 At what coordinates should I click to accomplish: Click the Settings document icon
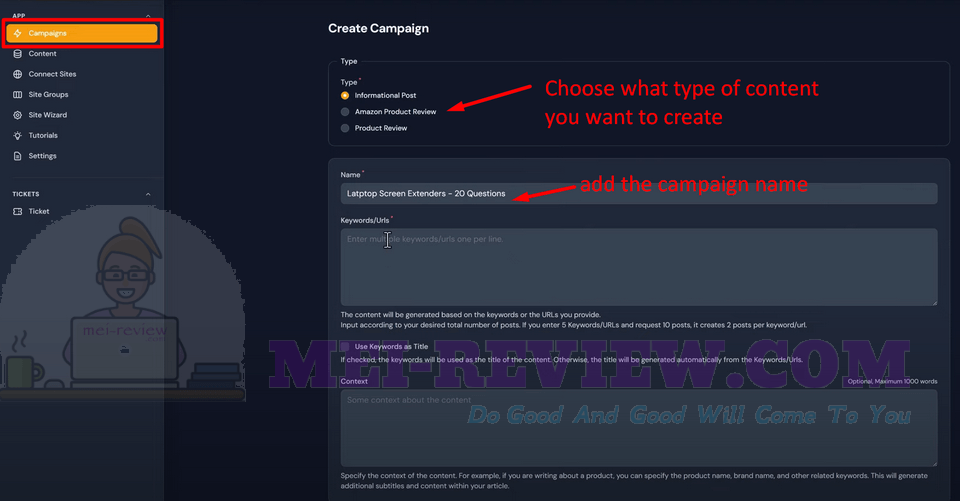pos(18,156)
